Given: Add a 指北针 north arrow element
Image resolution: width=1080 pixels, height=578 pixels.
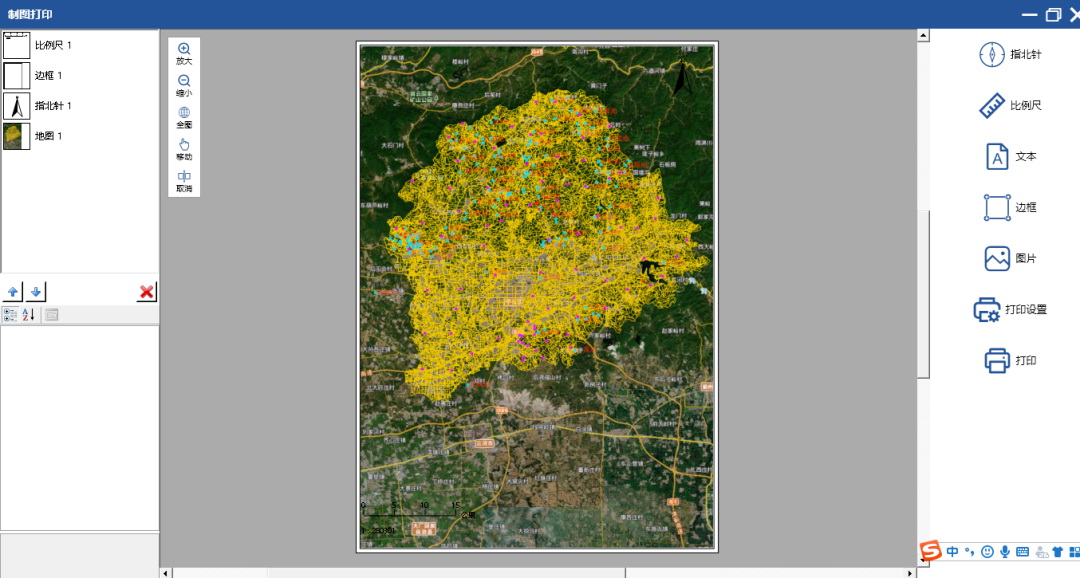Looking at the screenshot, I should 1009,55.
